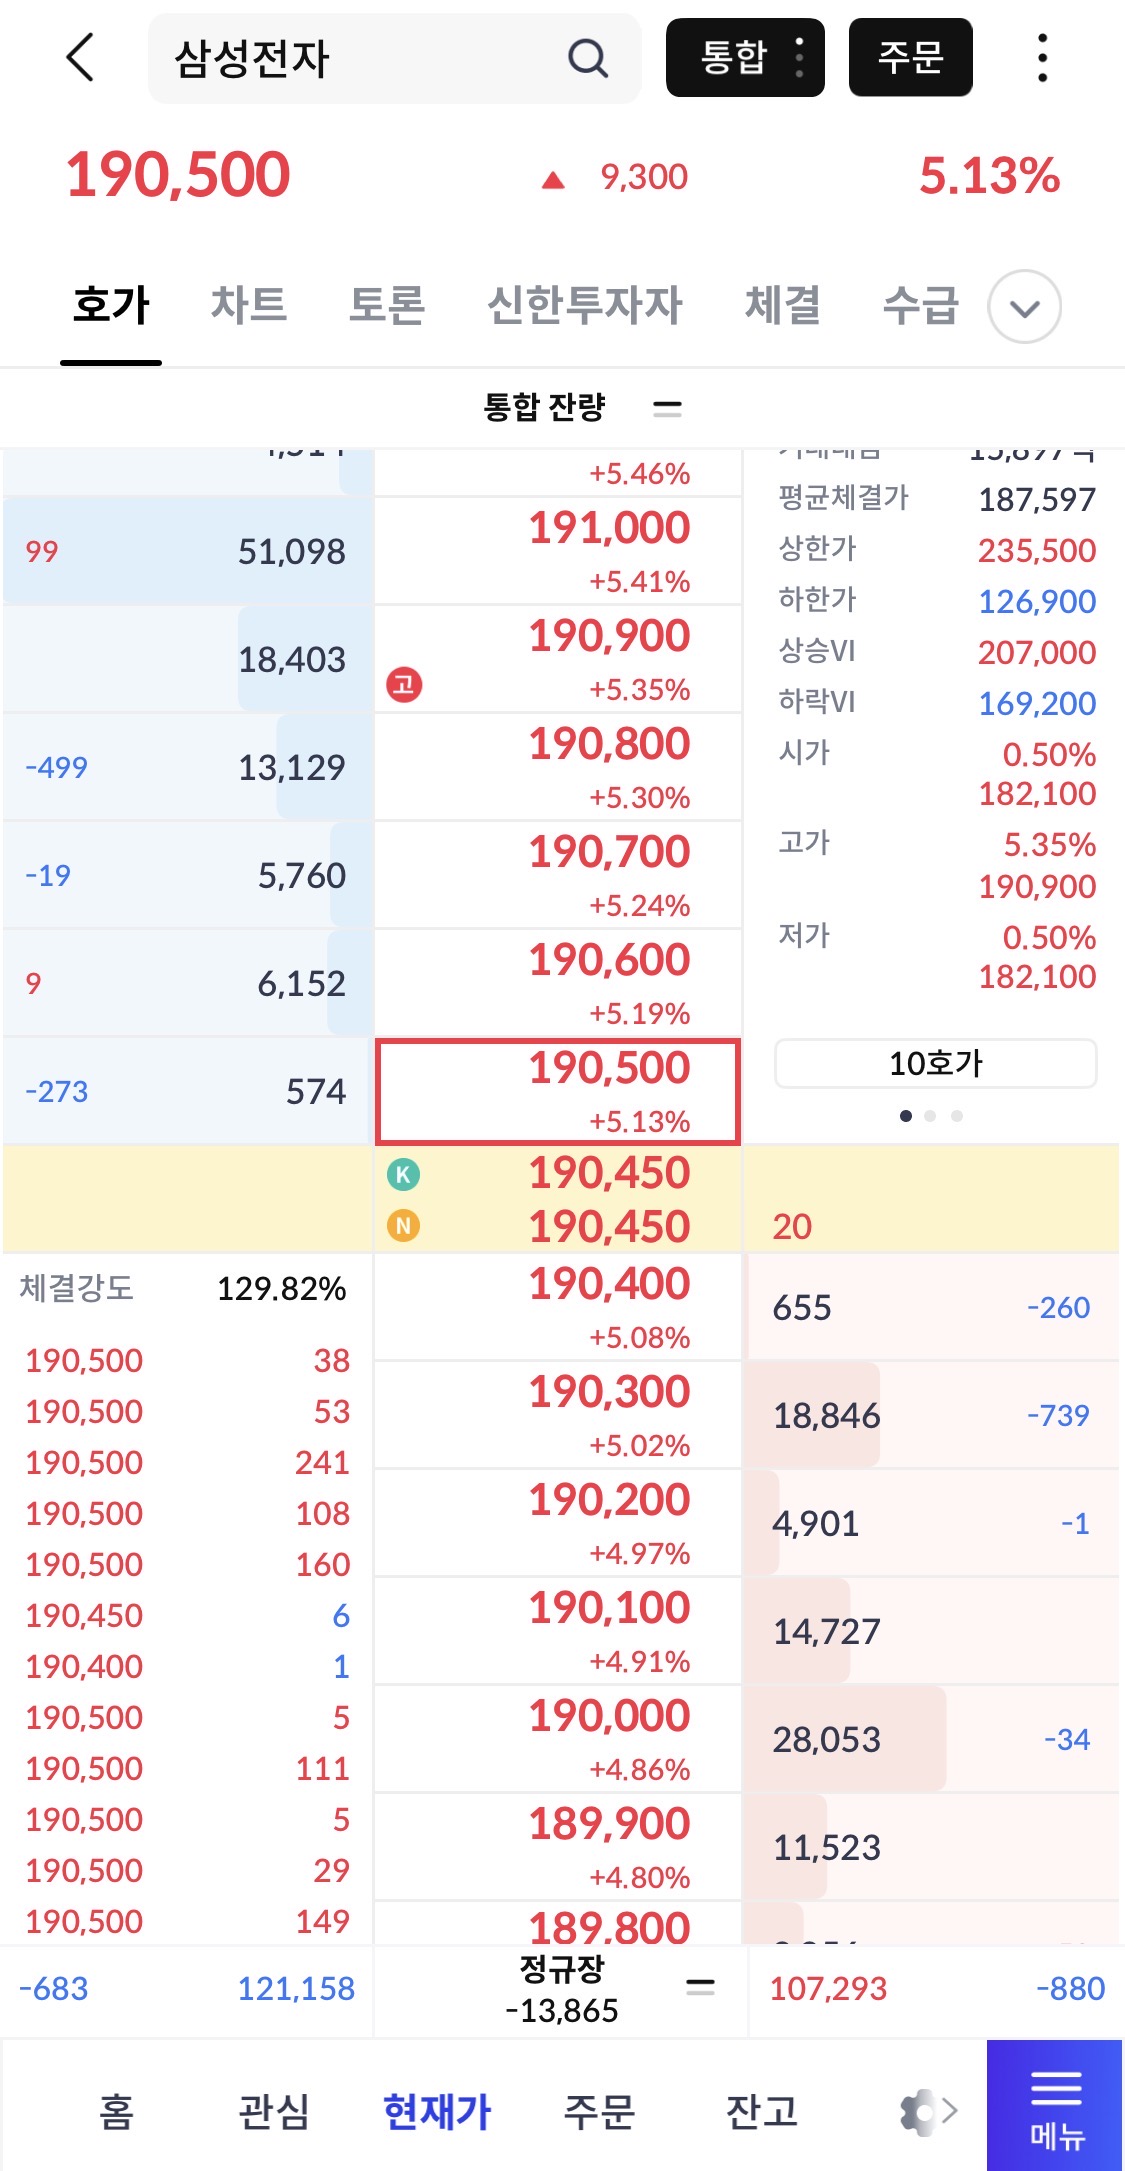
Task: Tap the 삼성전자 search field
Action: pyautogui.click(x=360, y=58)
